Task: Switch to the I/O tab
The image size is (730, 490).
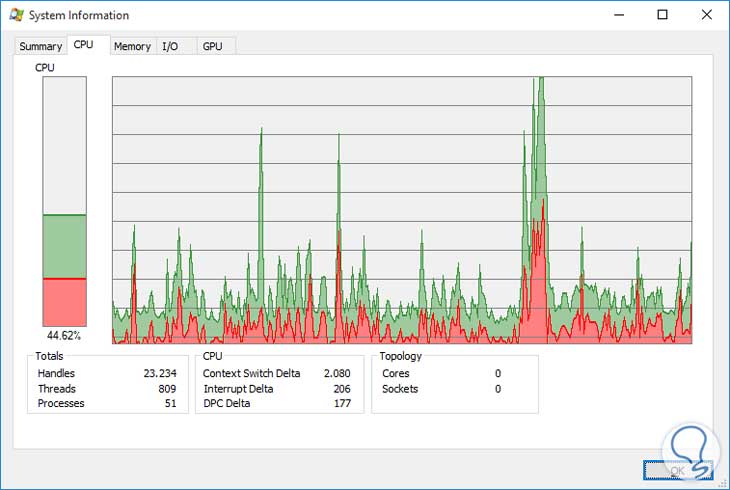Action: 170,46
